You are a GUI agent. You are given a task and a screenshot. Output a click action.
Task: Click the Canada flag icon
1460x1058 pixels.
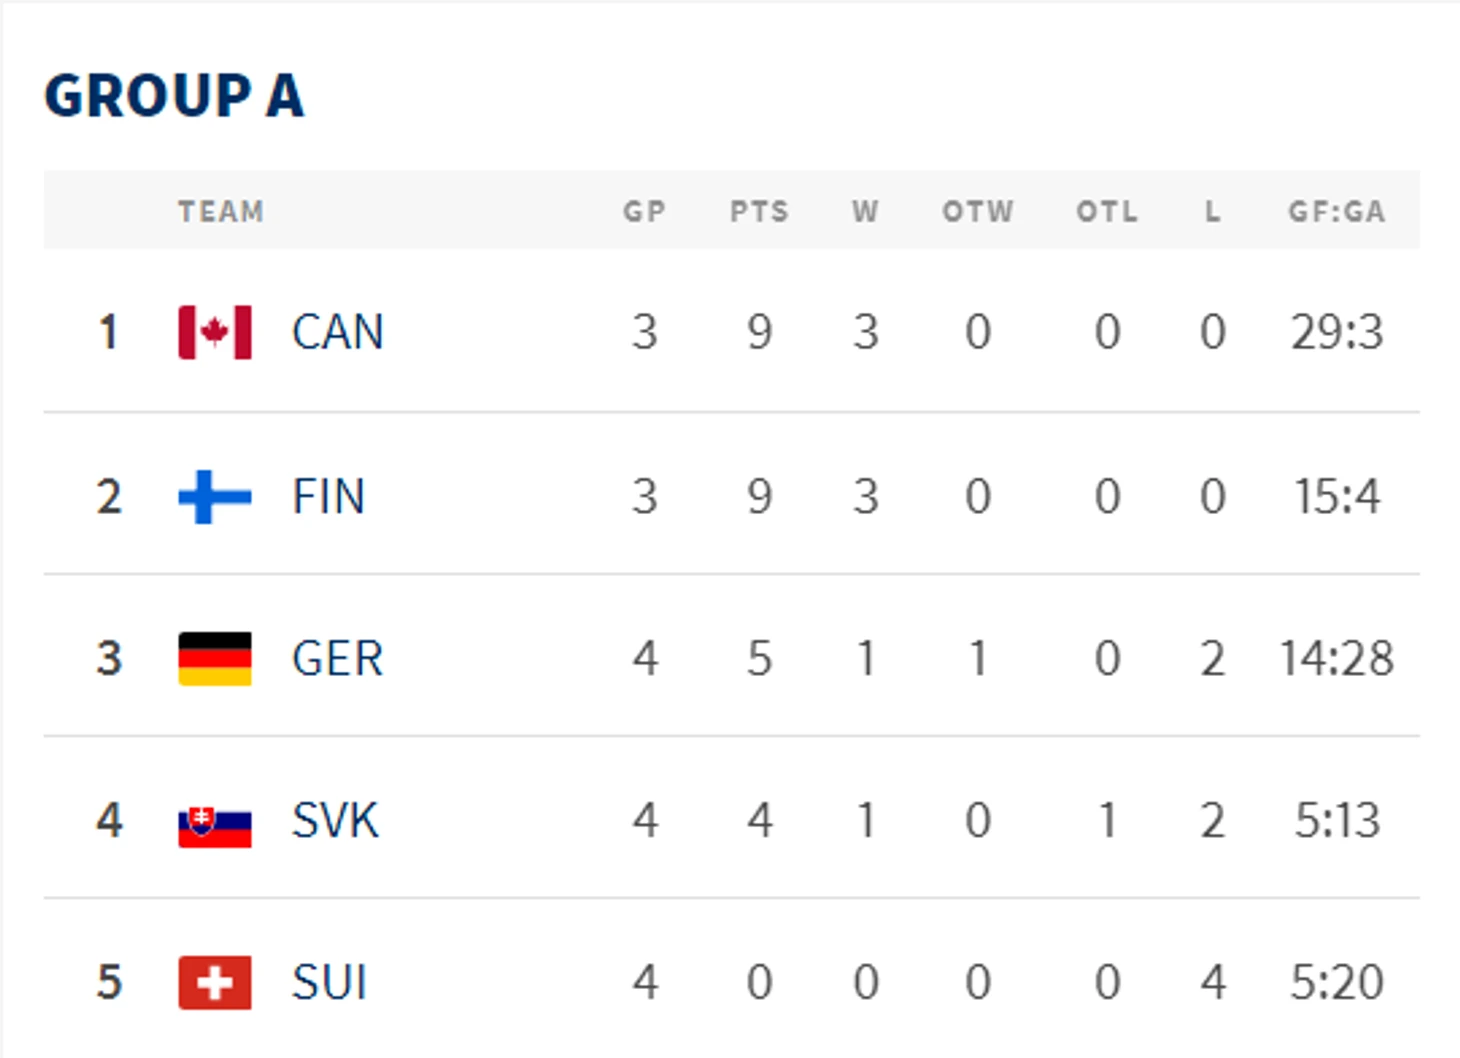click(214, 332)
